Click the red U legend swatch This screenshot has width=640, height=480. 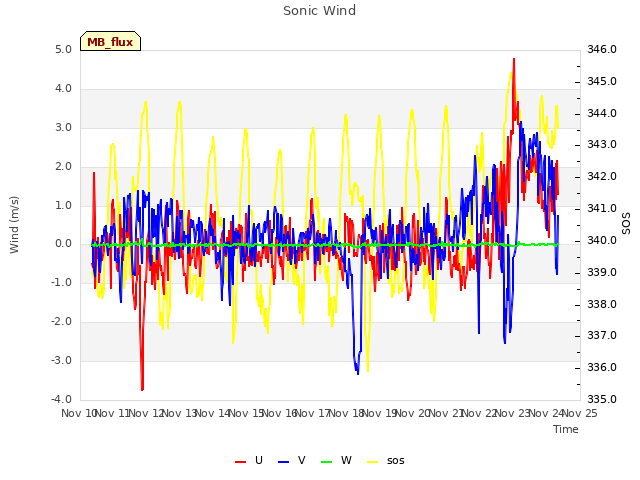(240, 462)
